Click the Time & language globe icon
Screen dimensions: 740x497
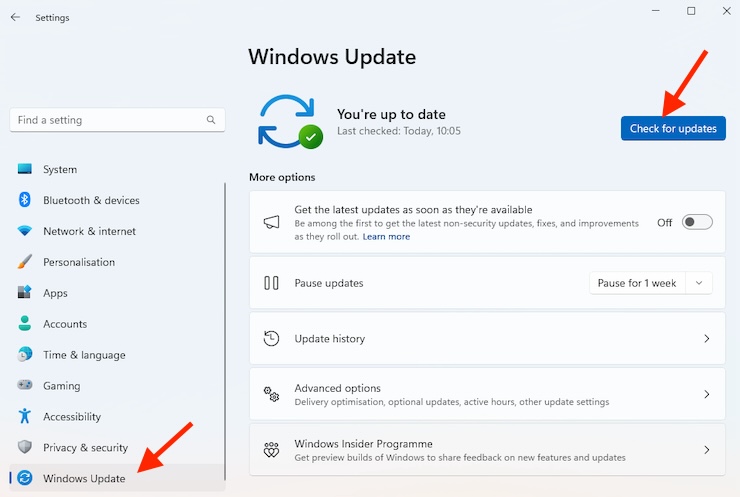pyautogui.click(x=25, y=354)
